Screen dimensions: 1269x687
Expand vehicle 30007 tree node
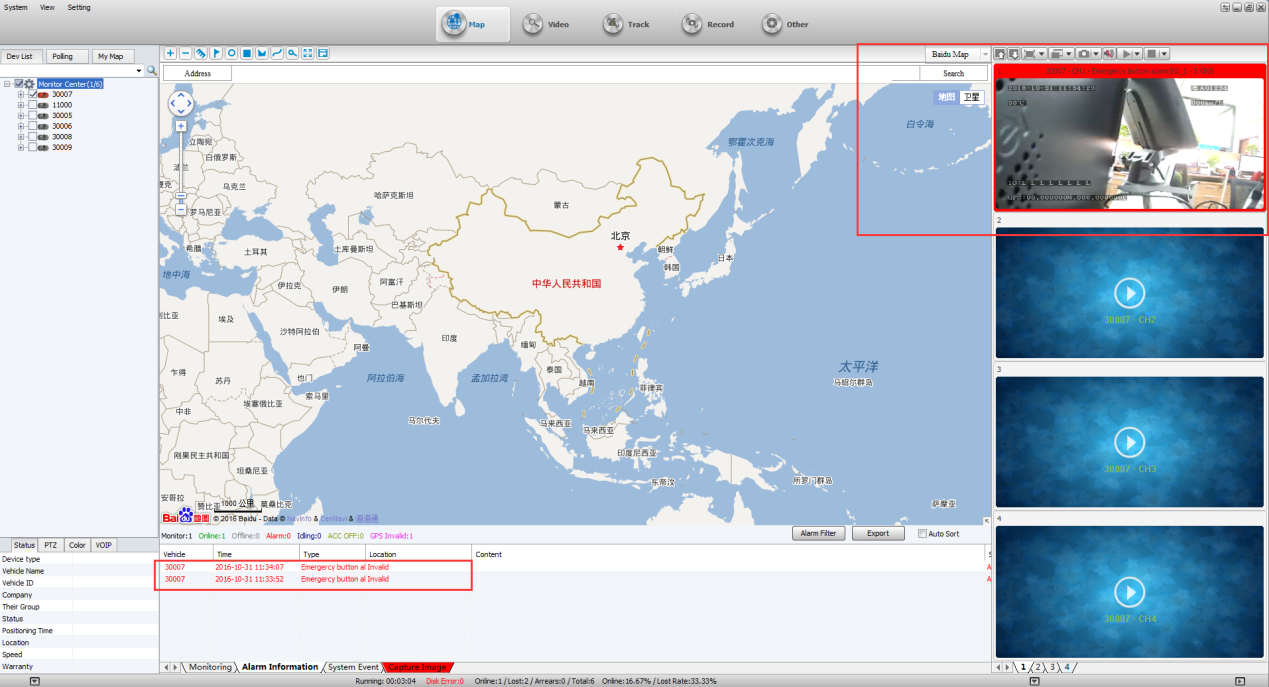click(21, 94)
